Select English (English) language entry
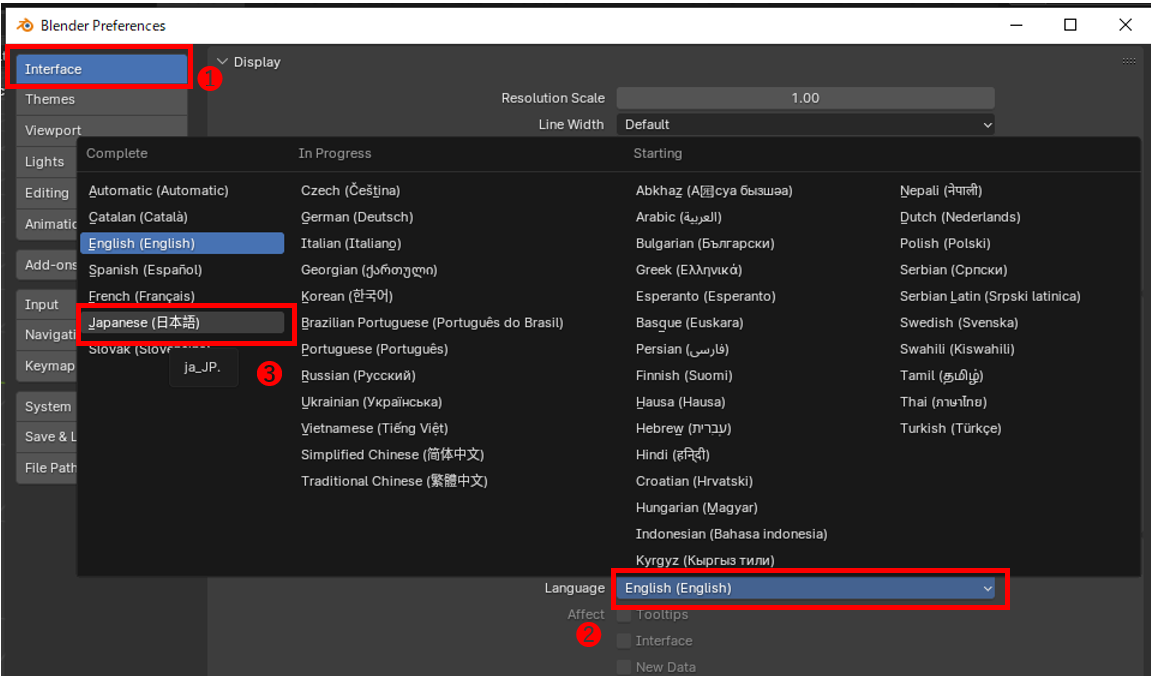1151x676 pixels. [x=182, y=243]
